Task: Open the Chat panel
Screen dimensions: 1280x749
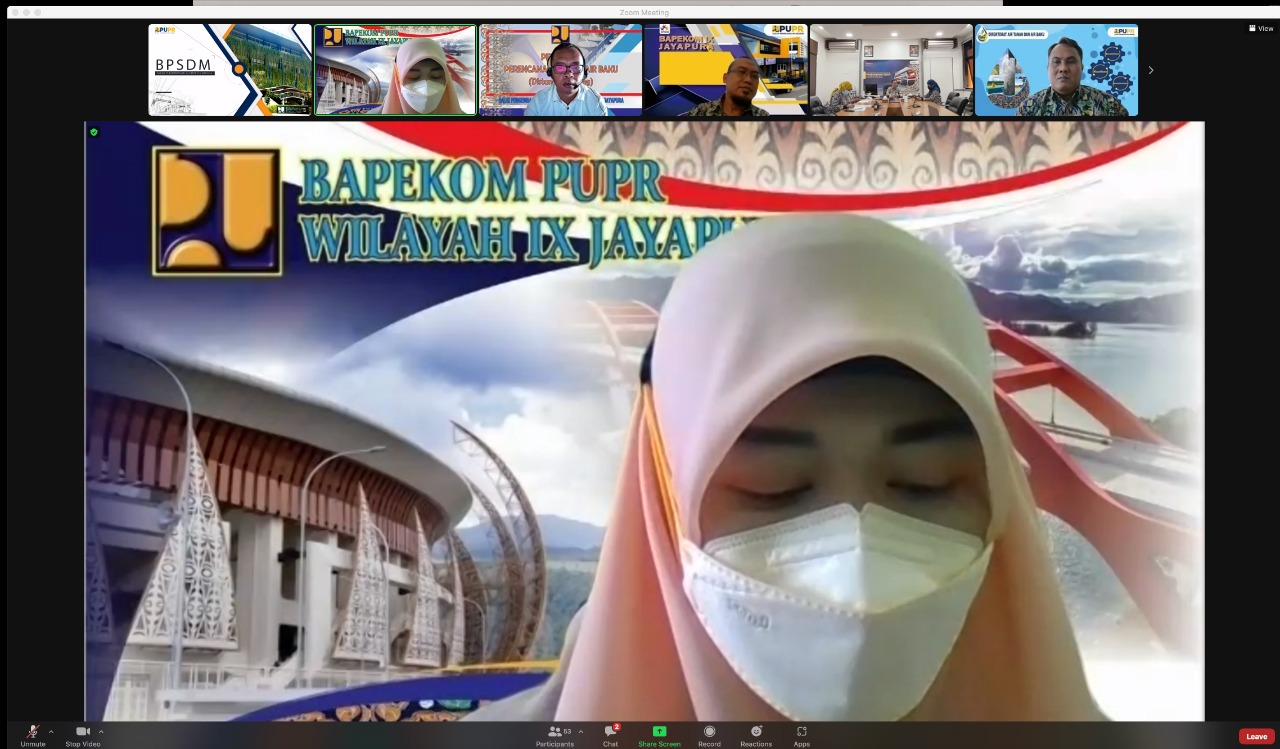Action: (610, 736)
